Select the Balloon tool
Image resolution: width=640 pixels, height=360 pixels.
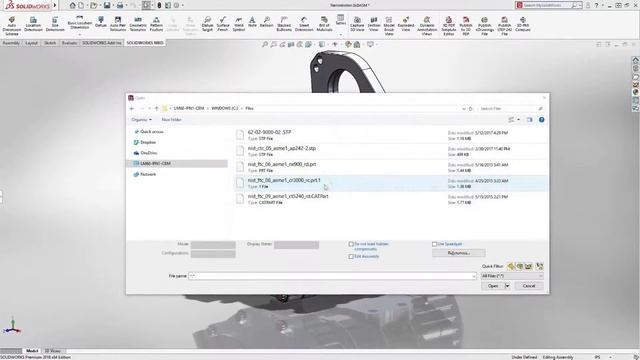pyautogui.click(x=267, y=22)
